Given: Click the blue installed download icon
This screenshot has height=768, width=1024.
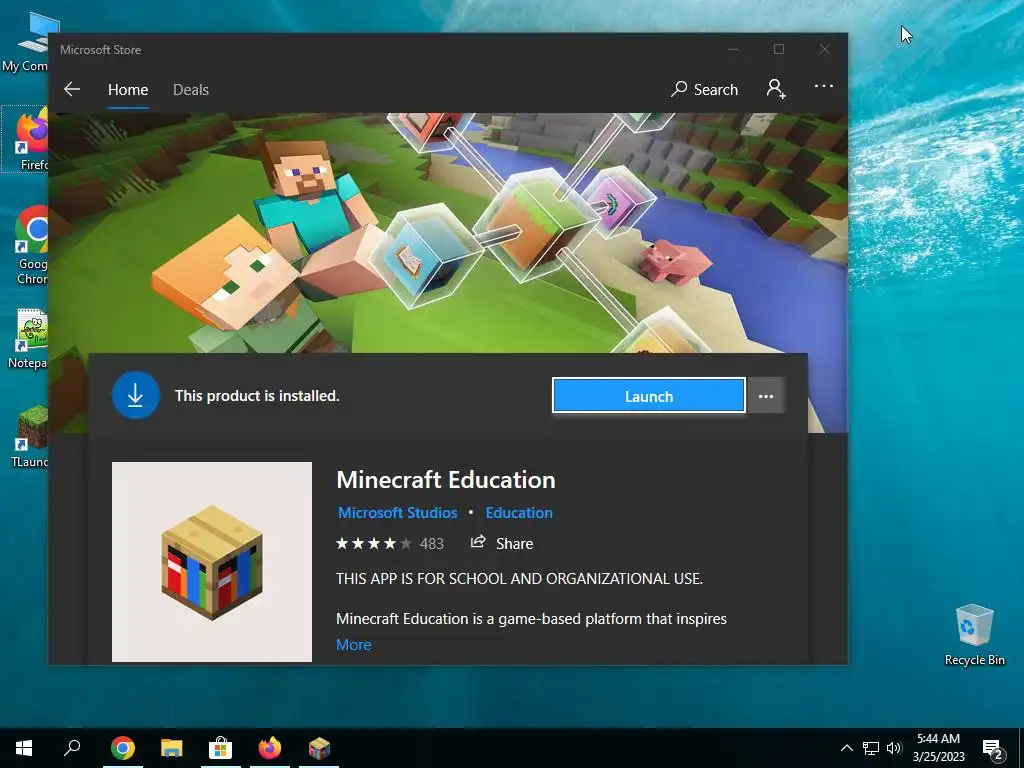Looking at the screenshot, I should coord(136,395).
